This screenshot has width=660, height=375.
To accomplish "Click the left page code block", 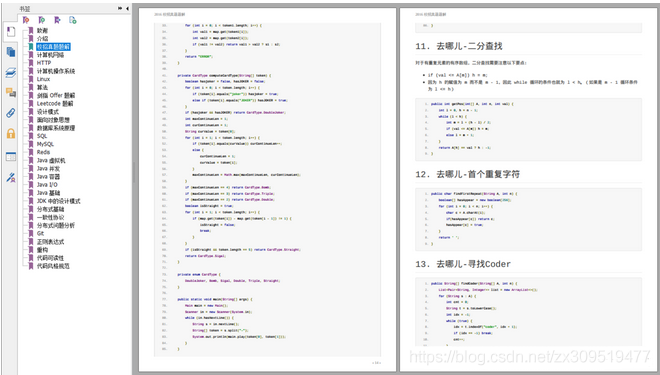I will pyautogui.click(x=267, y=189).
